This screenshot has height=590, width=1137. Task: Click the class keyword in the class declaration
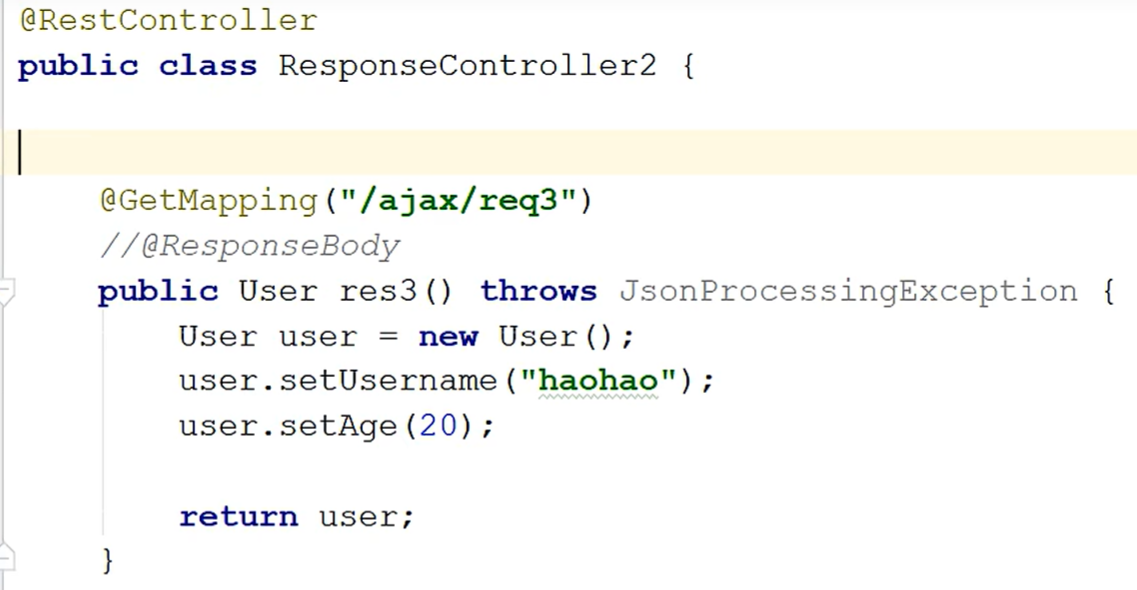point(208,66)
